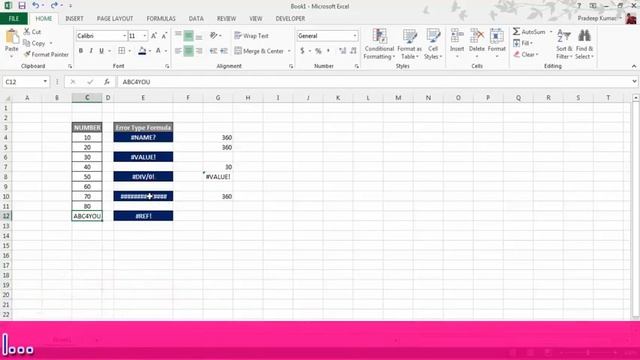The image size is (640, 360).
Task: Open the Format as Table gallery
Action: click(x=409, y=44)
